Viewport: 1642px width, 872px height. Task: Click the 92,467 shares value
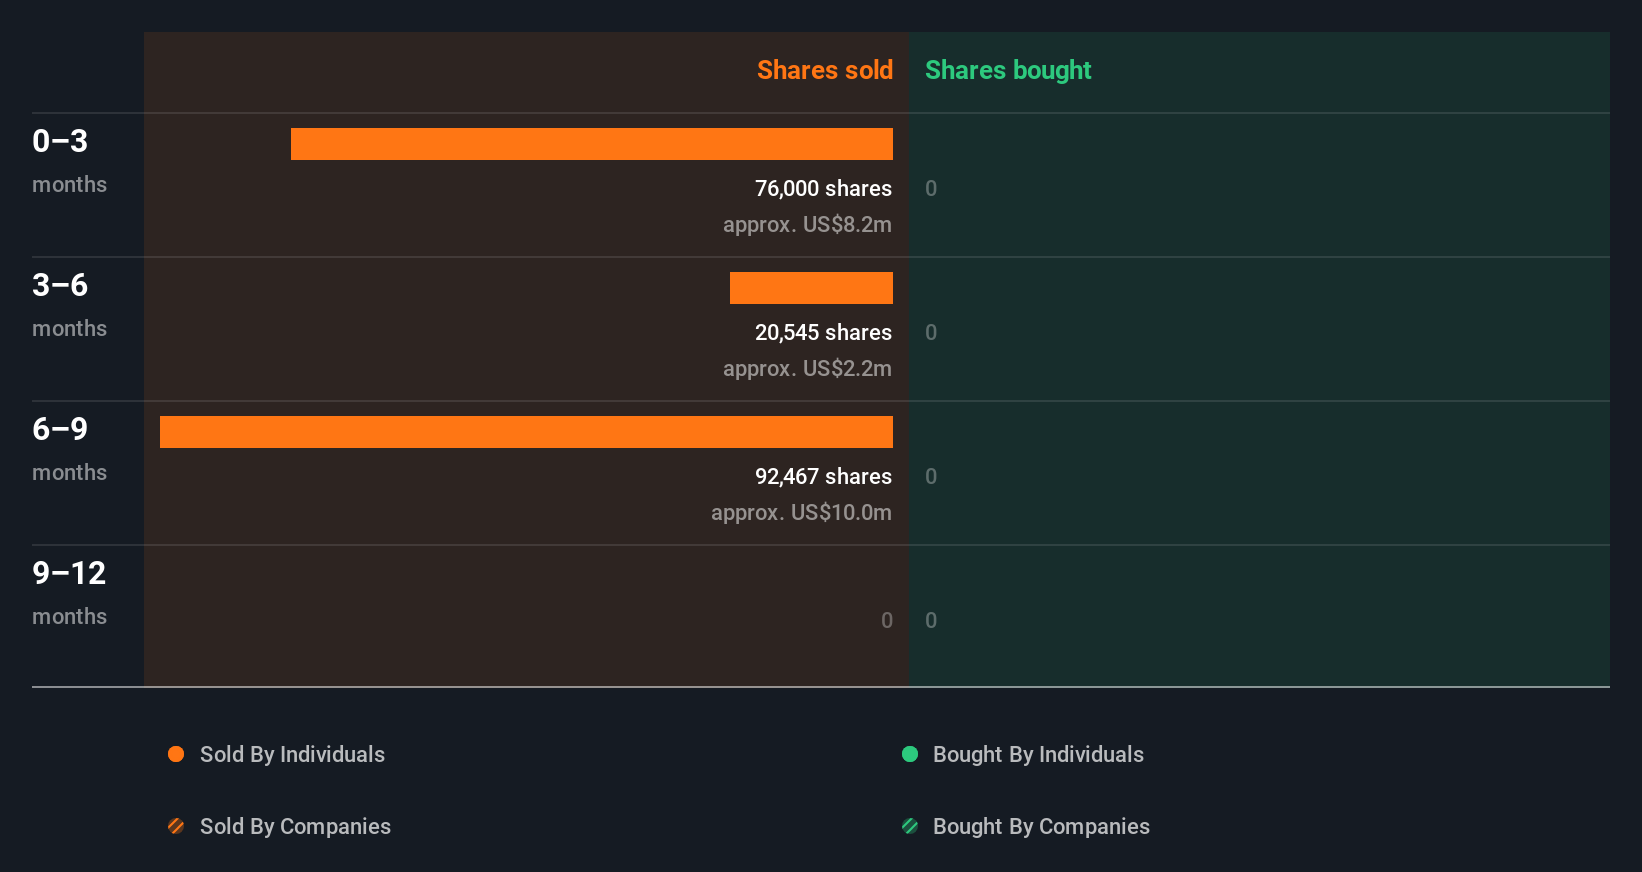click(x=823, y=476)
